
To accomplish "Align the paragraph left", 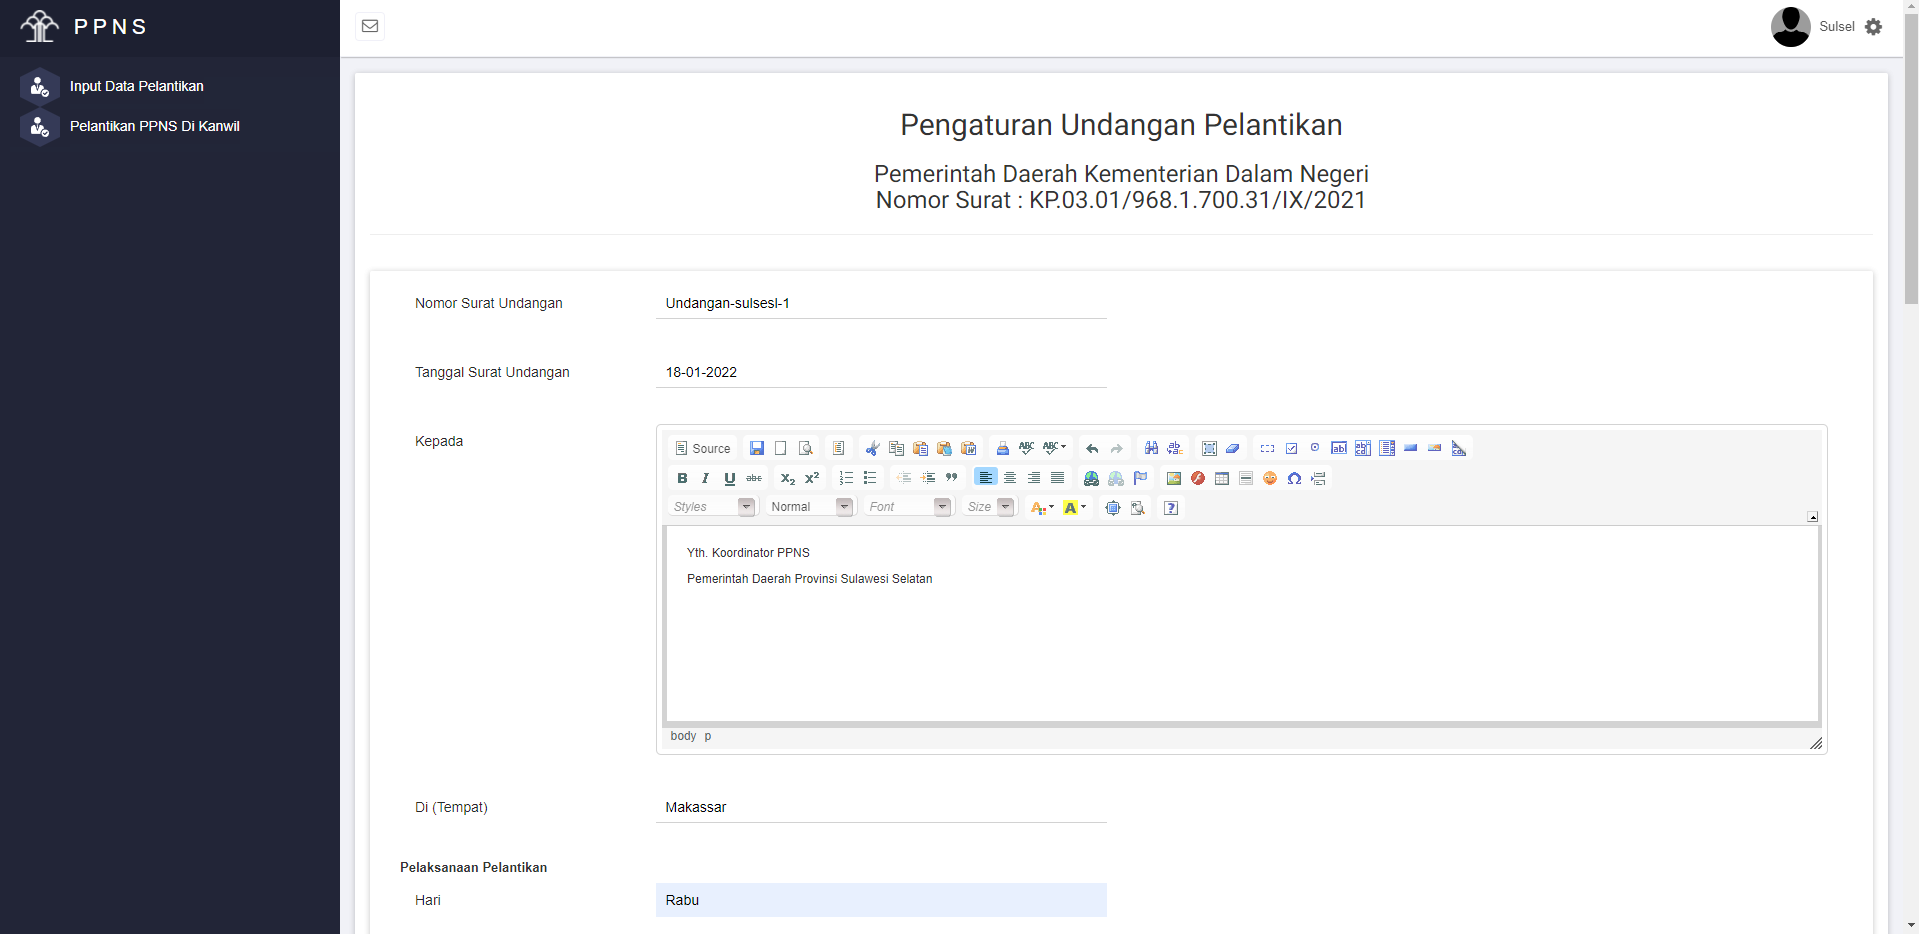I will click(x=986, y=478).
